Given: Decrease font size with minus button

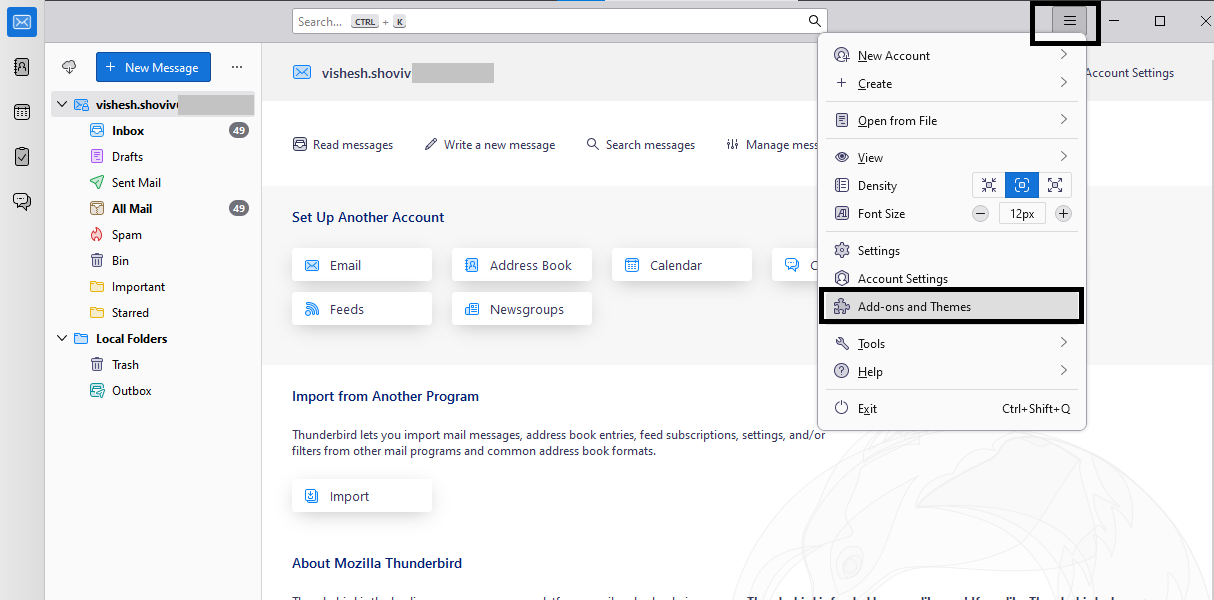Looking at the screenshot, I should (x=981, y=213).
